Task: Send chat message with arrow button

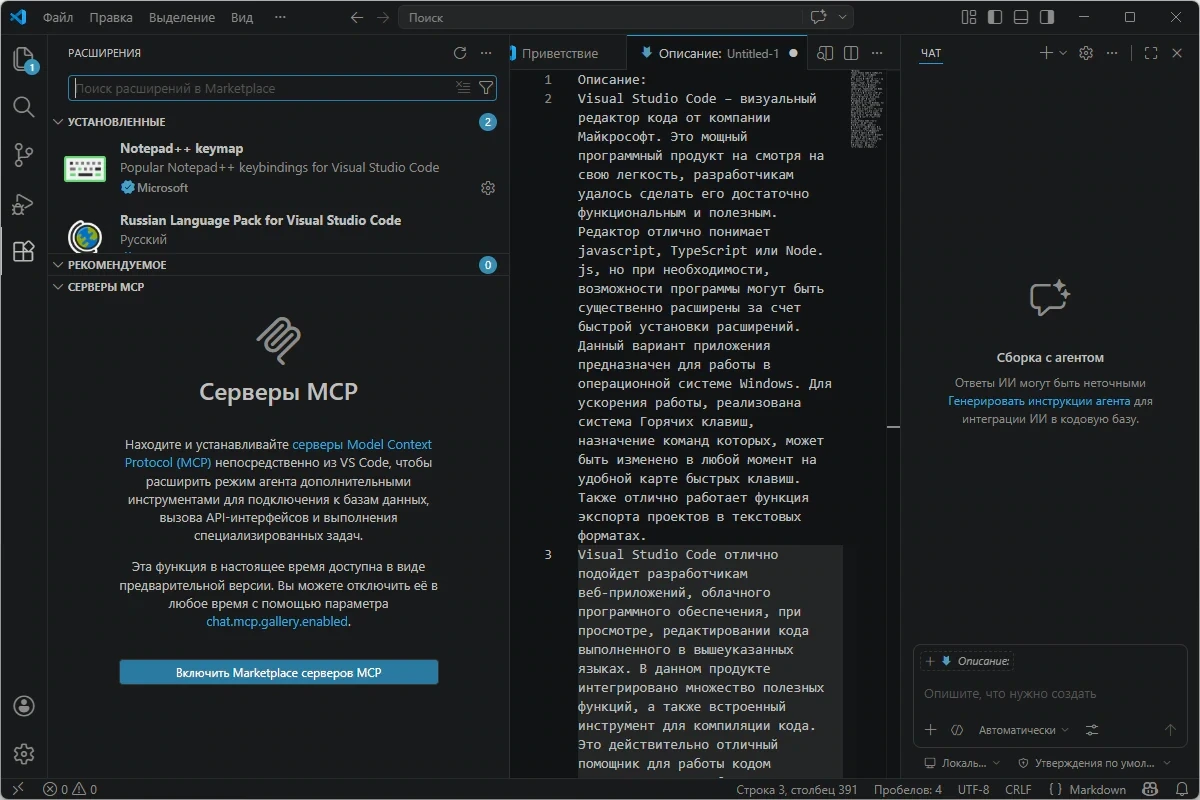Action: click(1170, 730)
